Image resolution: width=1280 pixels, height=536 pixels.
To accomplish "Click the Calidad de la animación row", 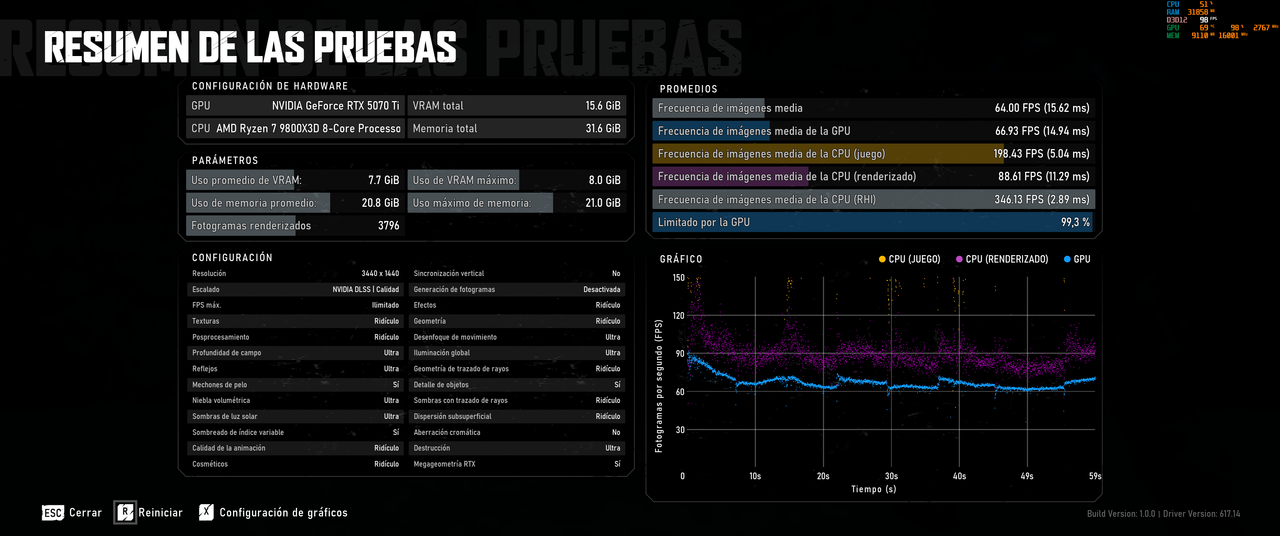I will 294,448.
